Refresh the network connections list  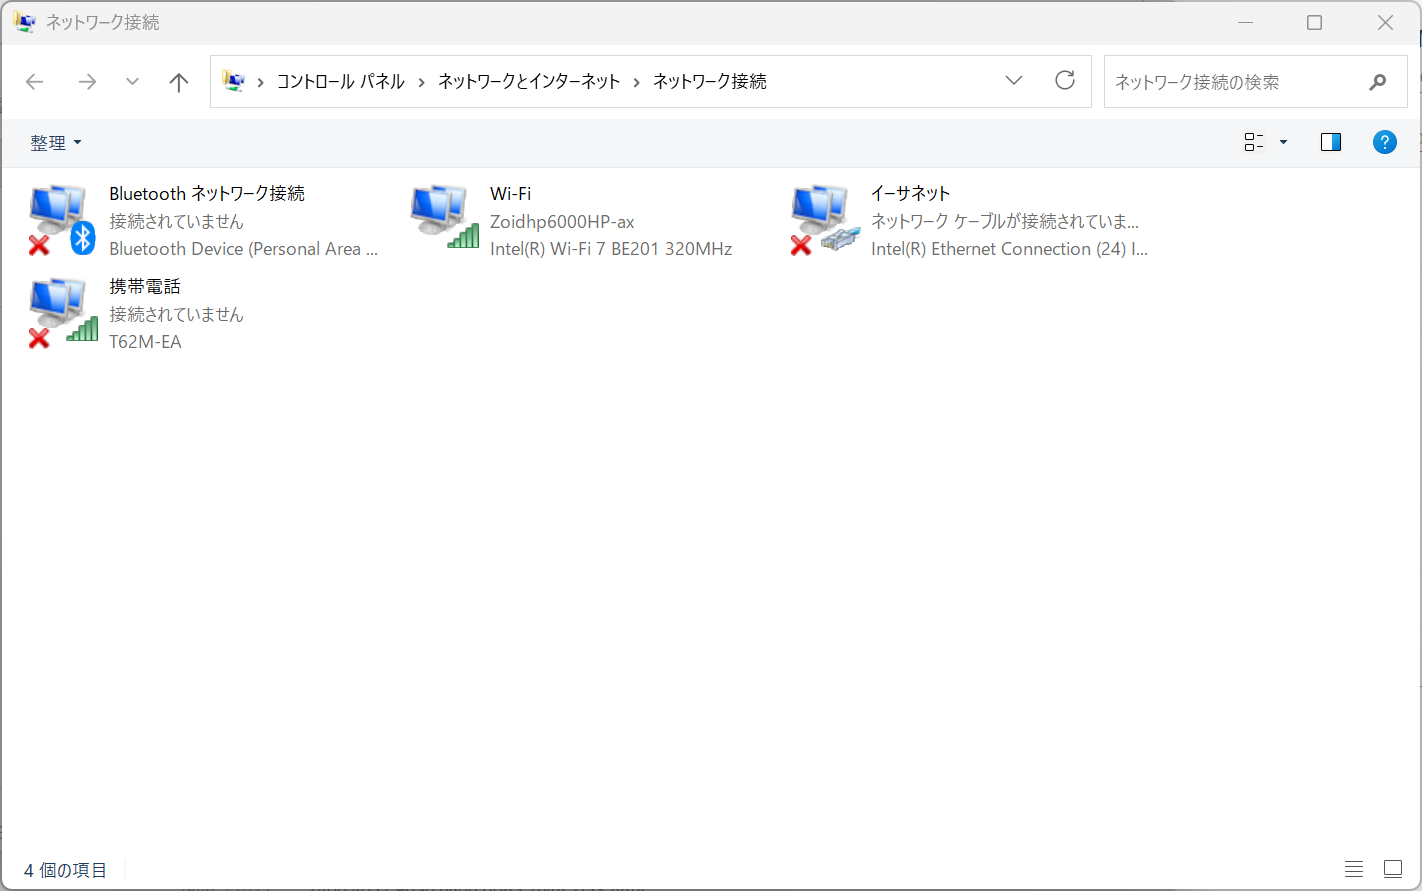pos(1065,81)
